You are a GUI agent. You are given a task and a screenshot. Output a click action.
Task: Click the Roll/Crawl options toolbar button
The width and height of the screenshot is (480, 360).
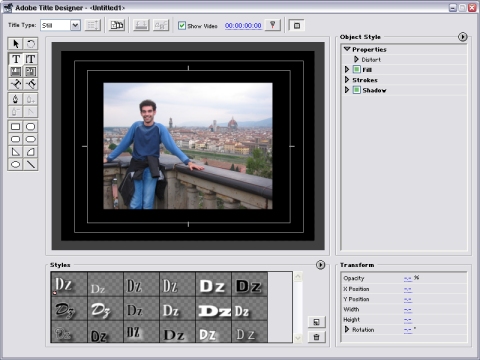click(x=93, y=25)
